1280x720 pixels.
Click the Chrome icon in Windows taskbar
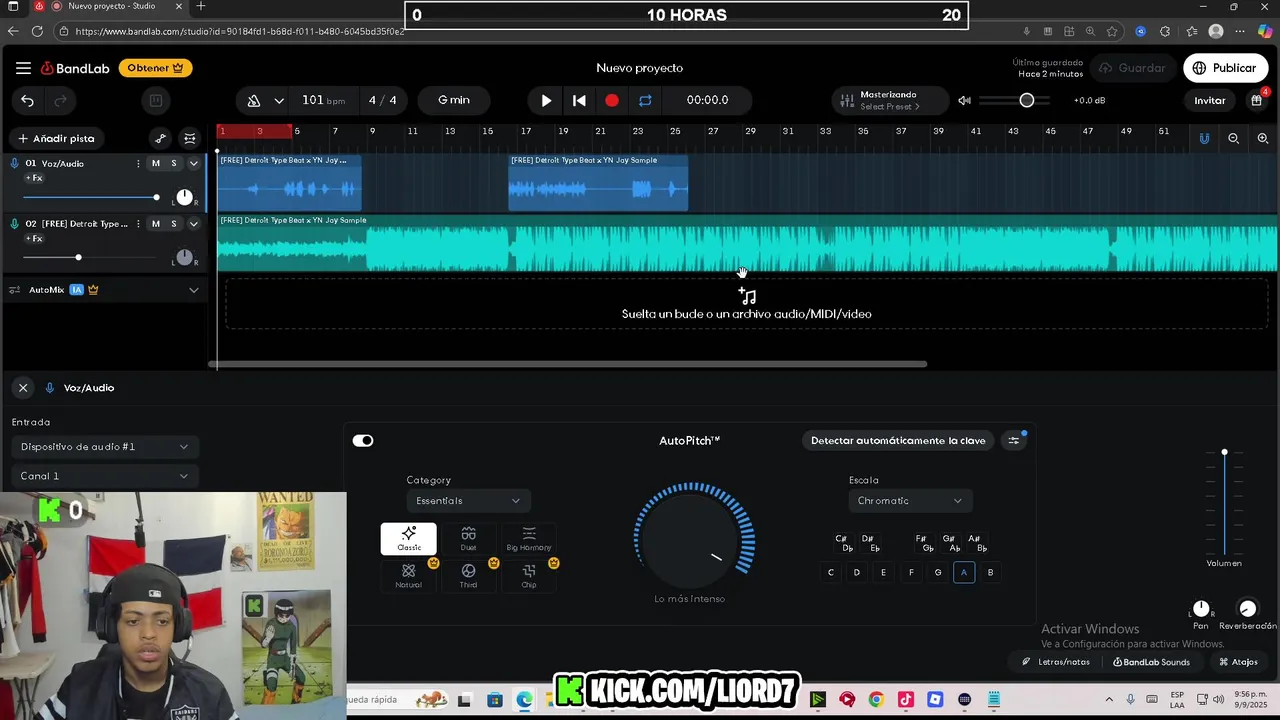point(876,700)
